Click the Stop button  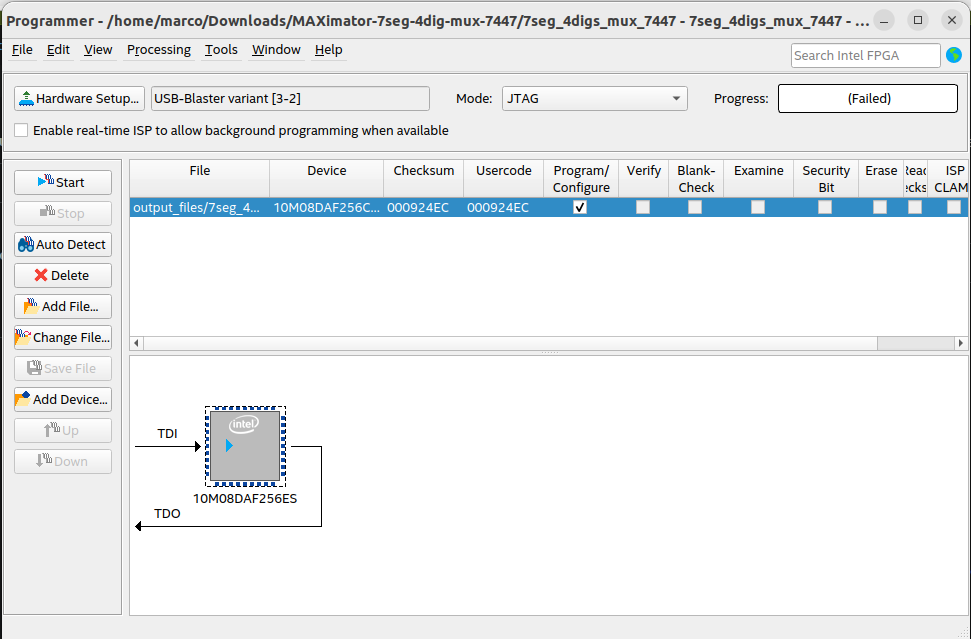tap(63, 213)
